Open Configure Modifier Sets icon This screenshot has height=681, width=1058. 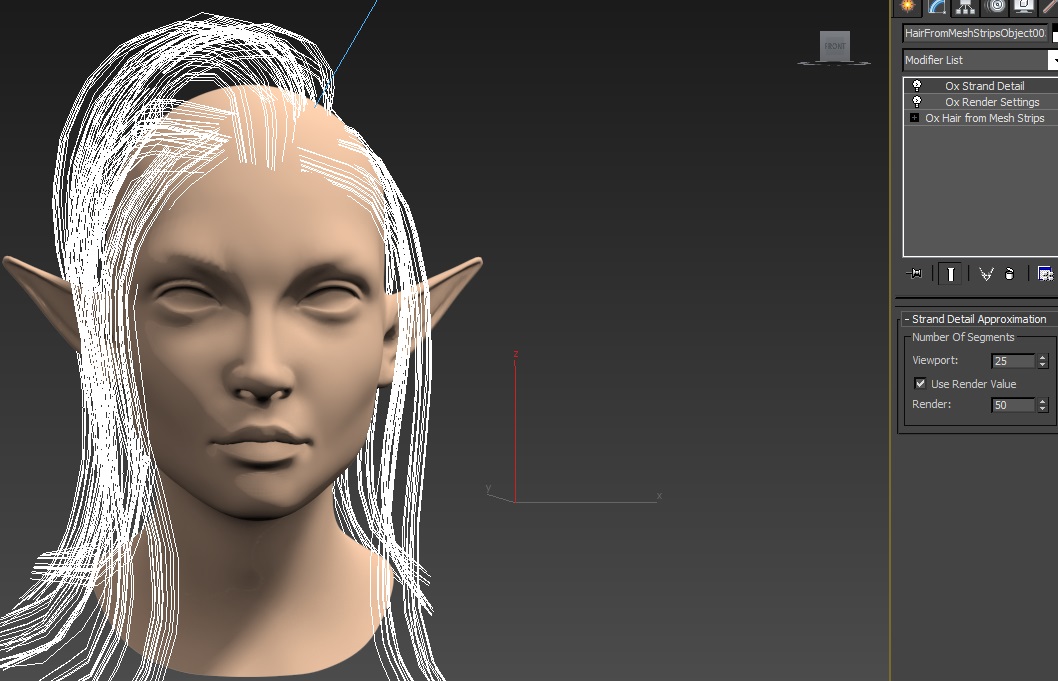(x=1045, y=273)
